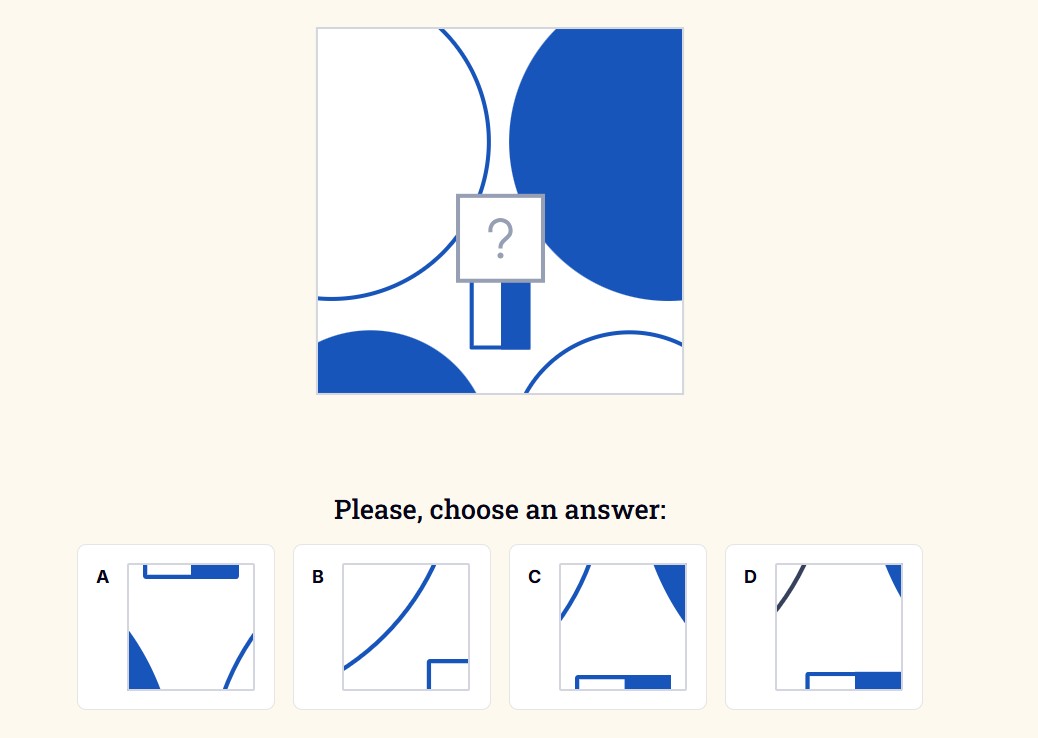This screenshot has width=1038, height=738.
Task: Click the question mark placeholder square
Action: 500,238
